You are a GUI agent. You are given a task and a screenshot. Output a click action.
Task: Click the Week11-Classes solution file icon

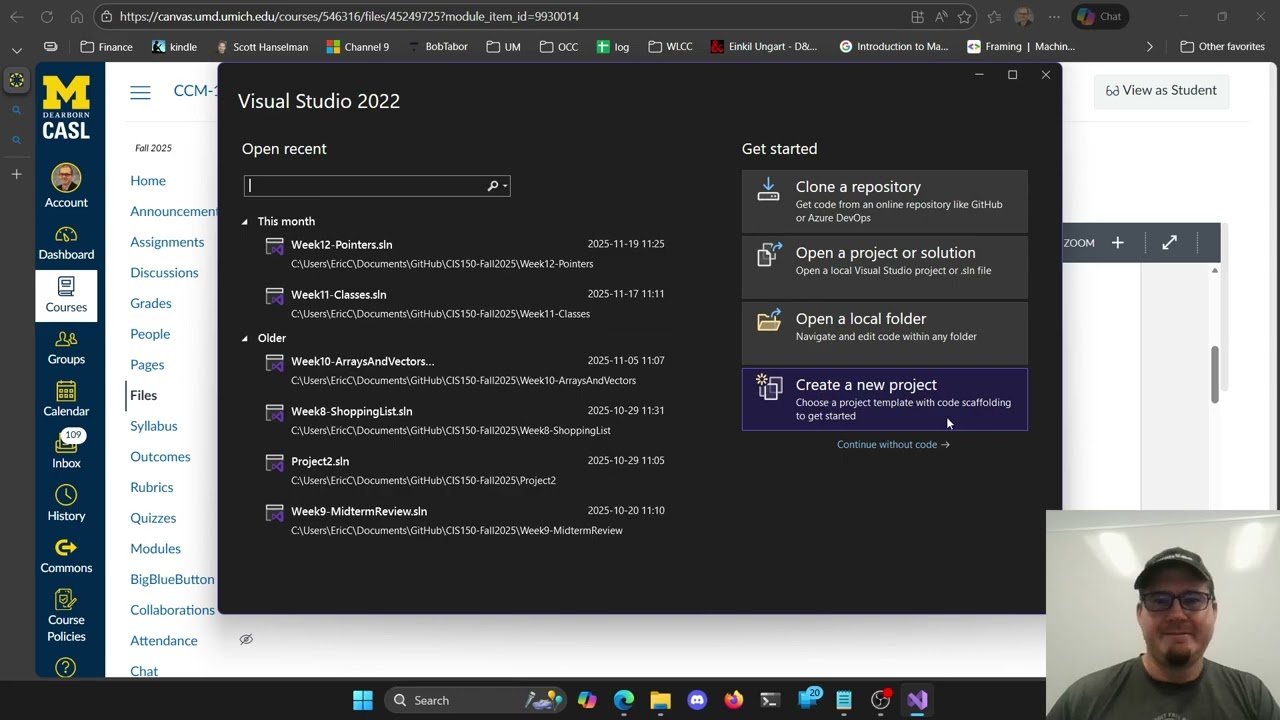point(274,296)
